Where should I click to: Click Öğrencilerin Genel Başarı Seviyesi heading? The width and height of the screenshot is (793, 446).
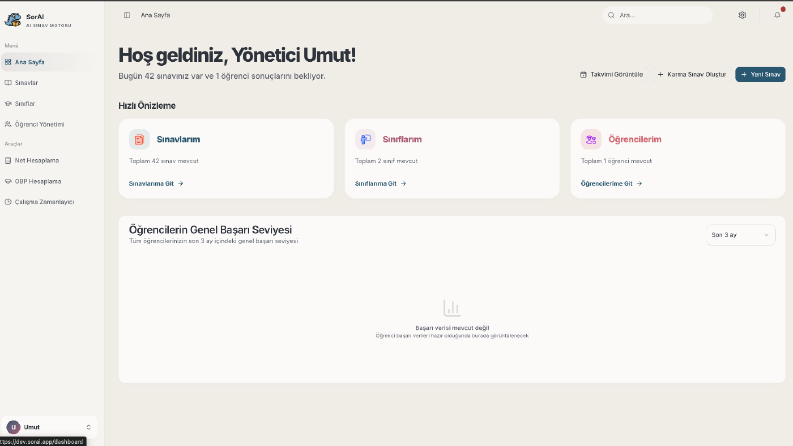coord(210,230)
